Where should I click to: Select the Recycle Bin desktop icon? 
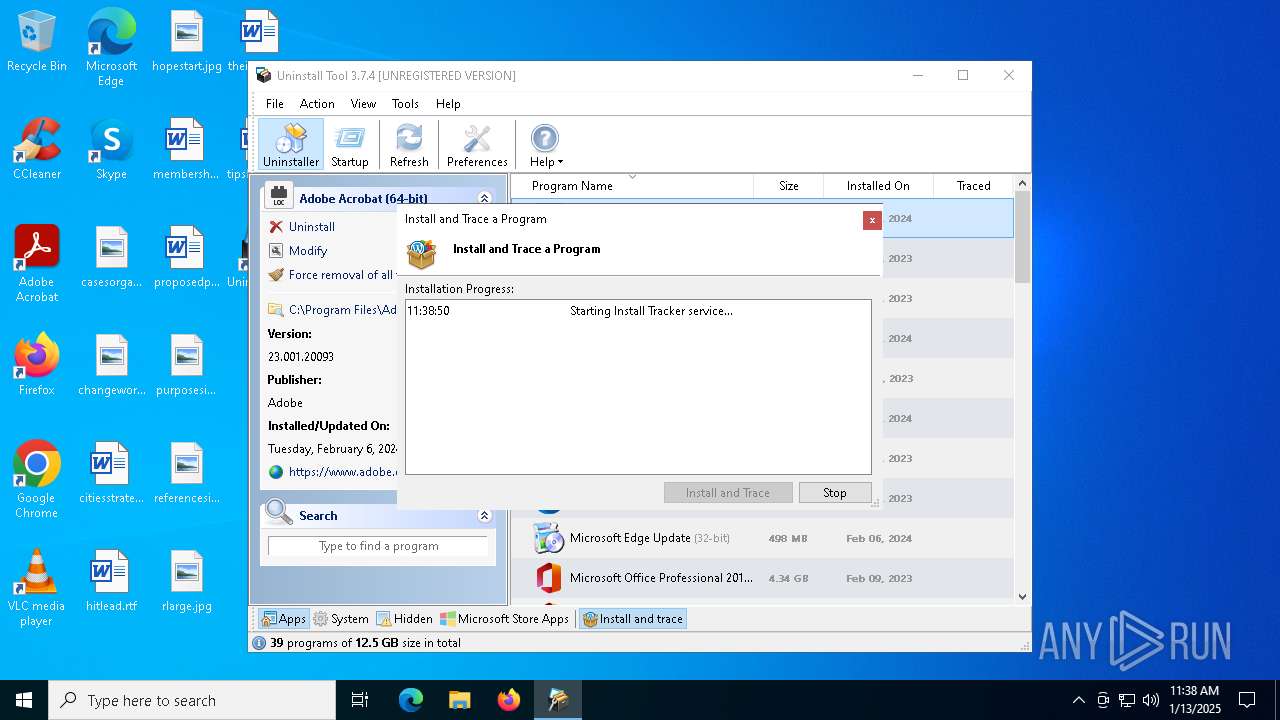[37, 42]
